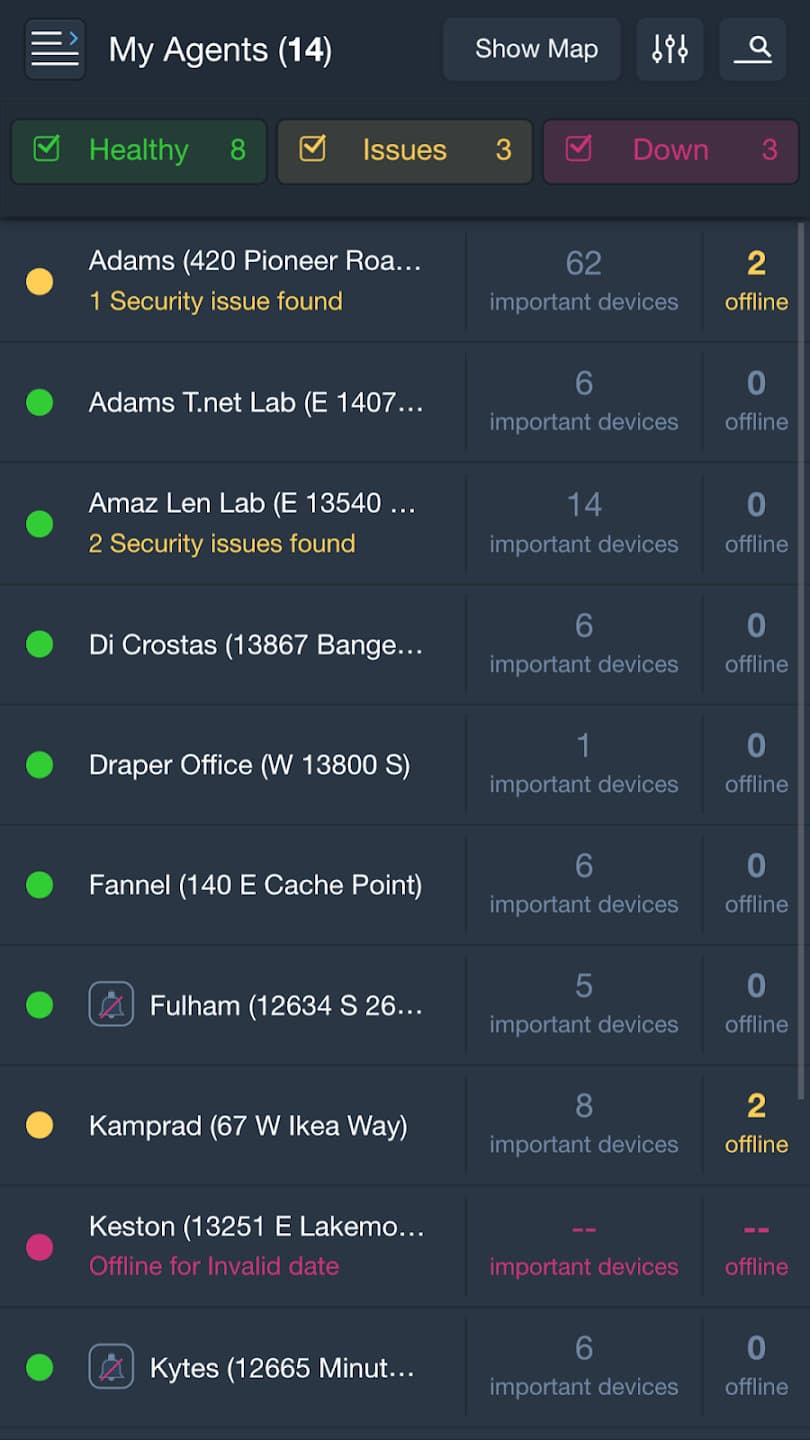Uncheck the Healthy filter checkbox
The height and width of the screenshot is (1440, 810).
pyautogui.click(x=47, y=150)
